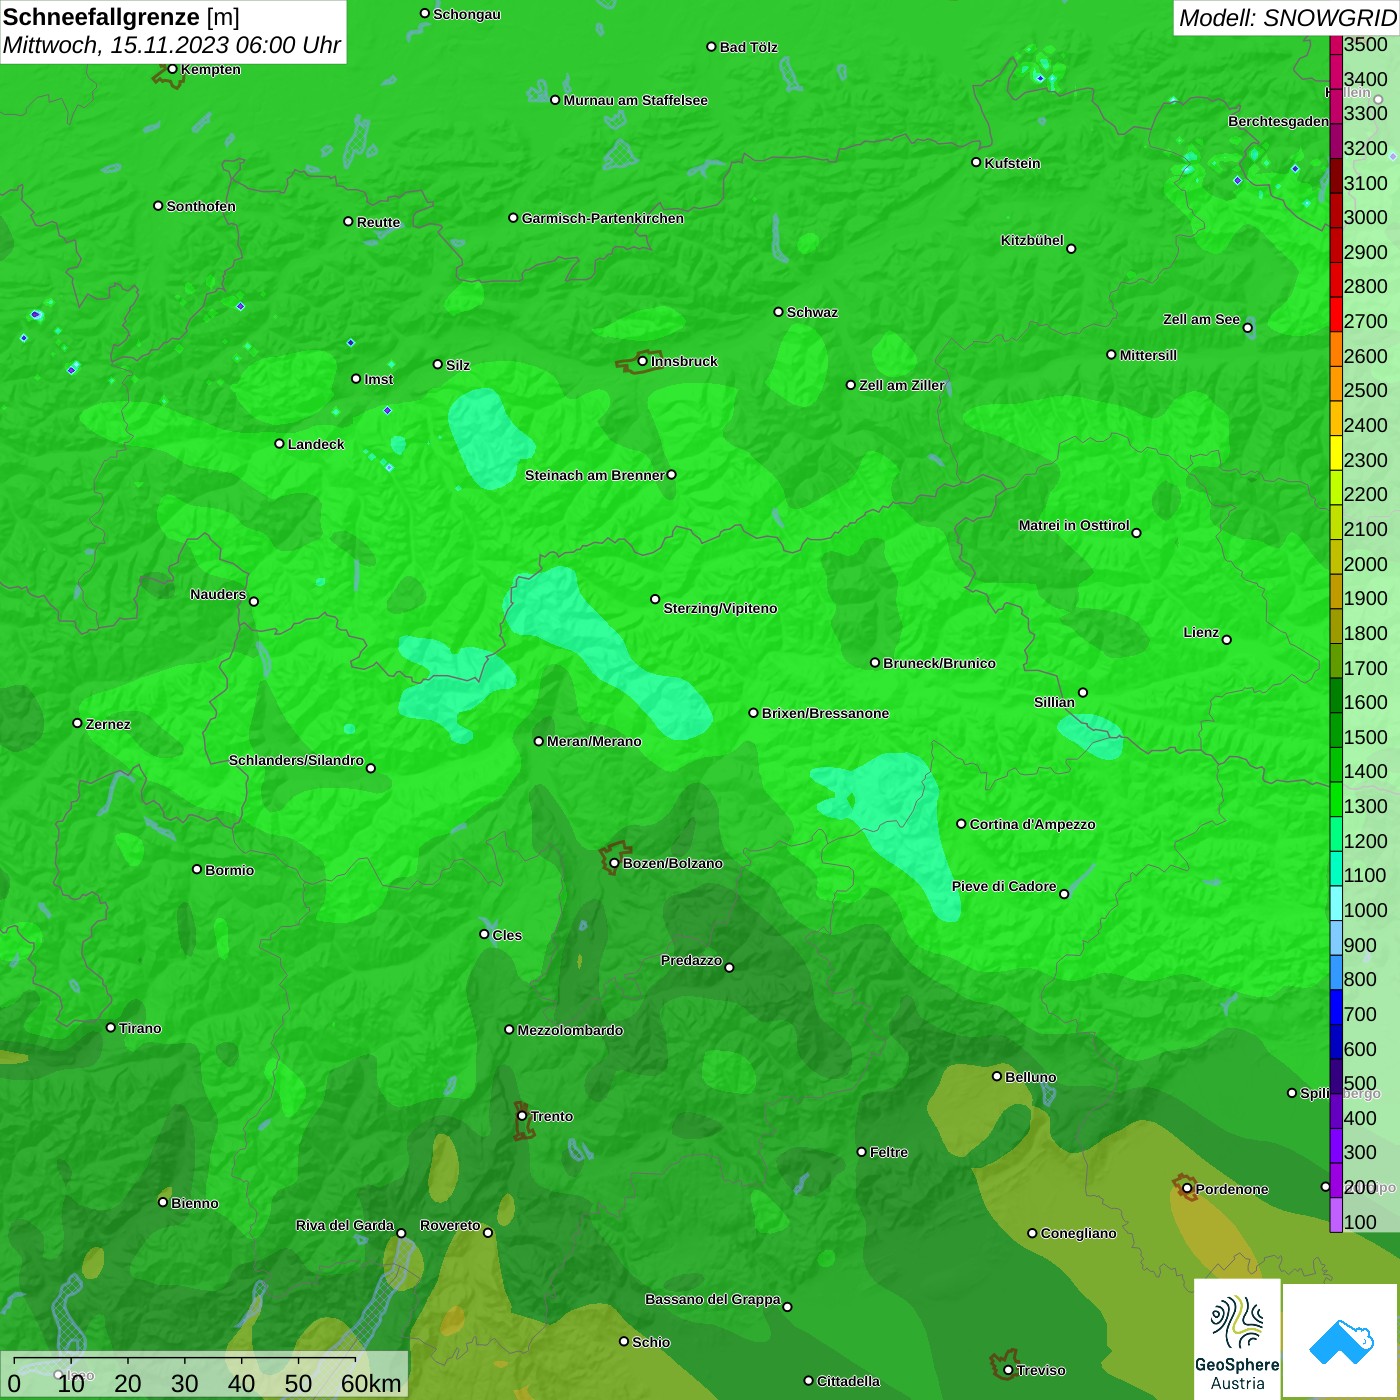1400x1400 pixels.
Task: Click the 1900 legend value
Action: [1366, 599]
